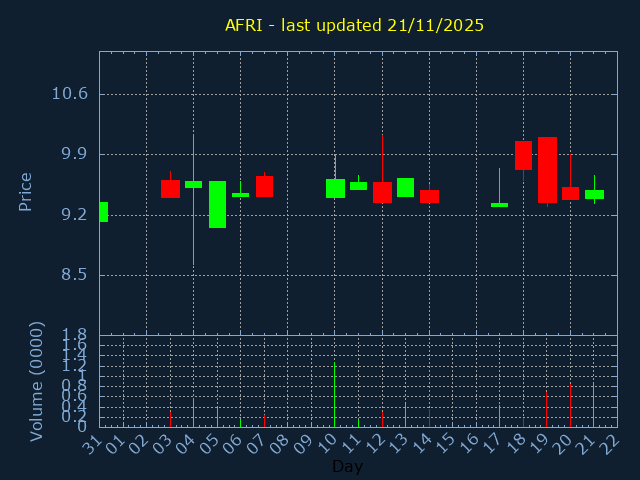
Task: Select the red candlestick on day 03
Action: coord(170,188)
